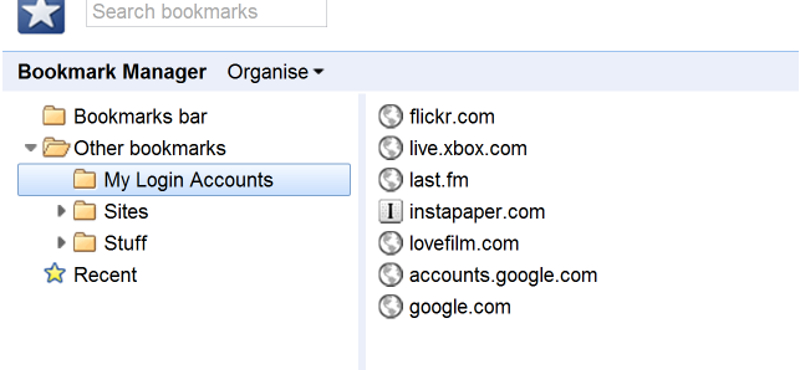
Task: Open the lovefilm.com bookmark
Action: coord(464,243)
